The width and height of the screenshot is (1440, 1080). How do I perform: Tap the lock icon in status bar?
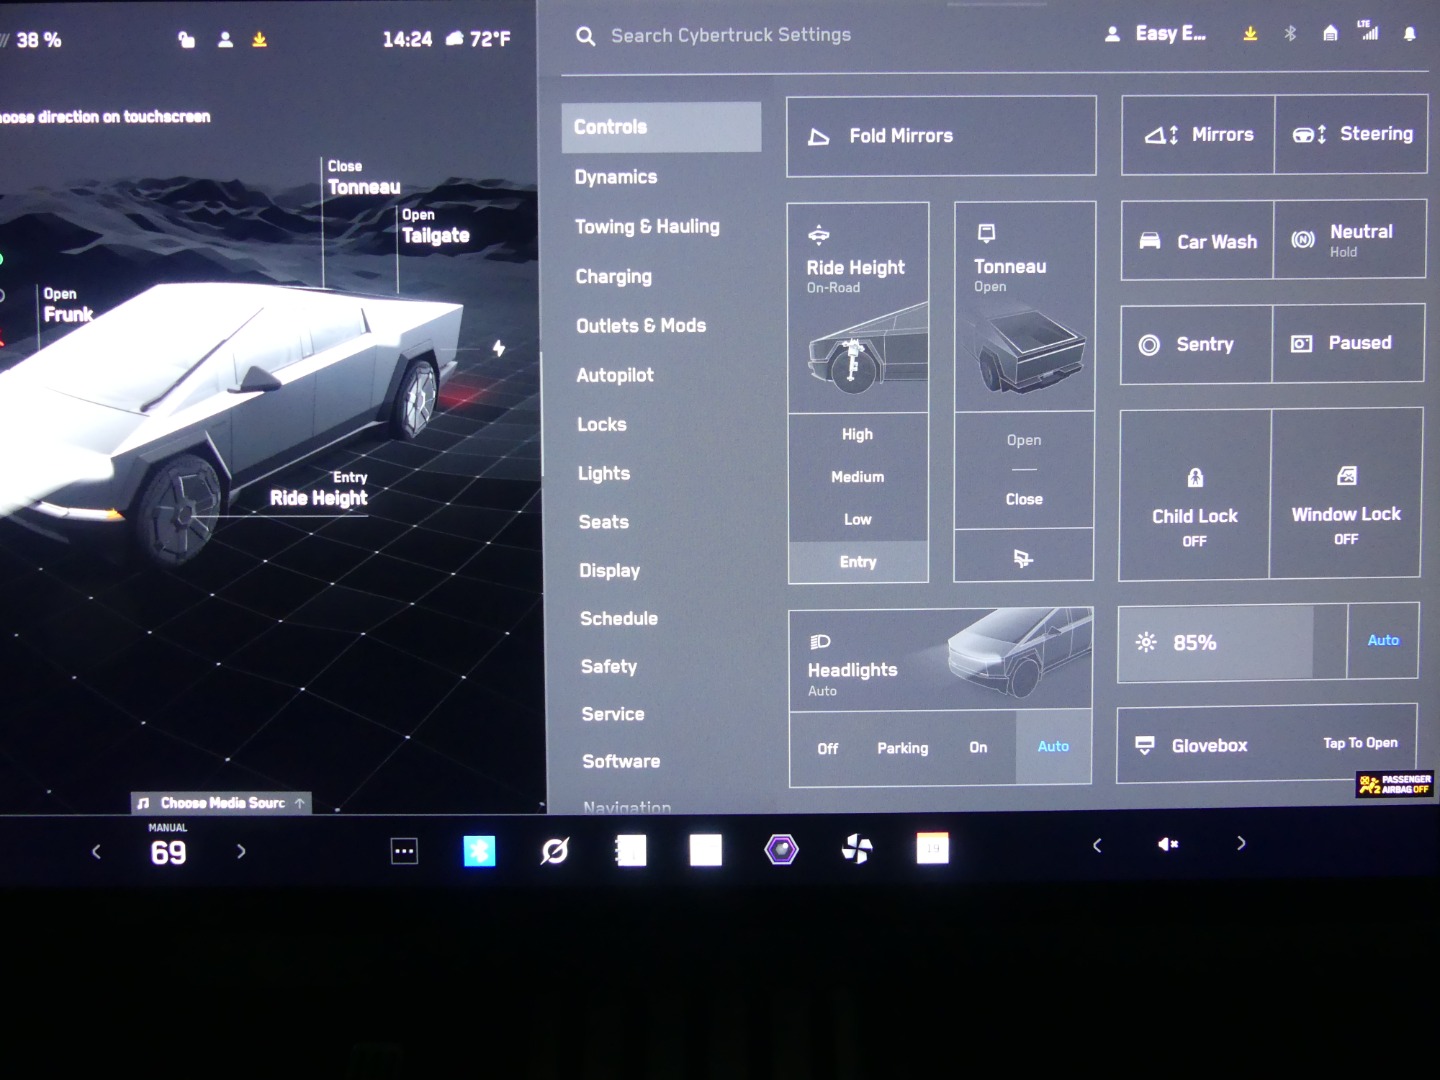[186, 40]
